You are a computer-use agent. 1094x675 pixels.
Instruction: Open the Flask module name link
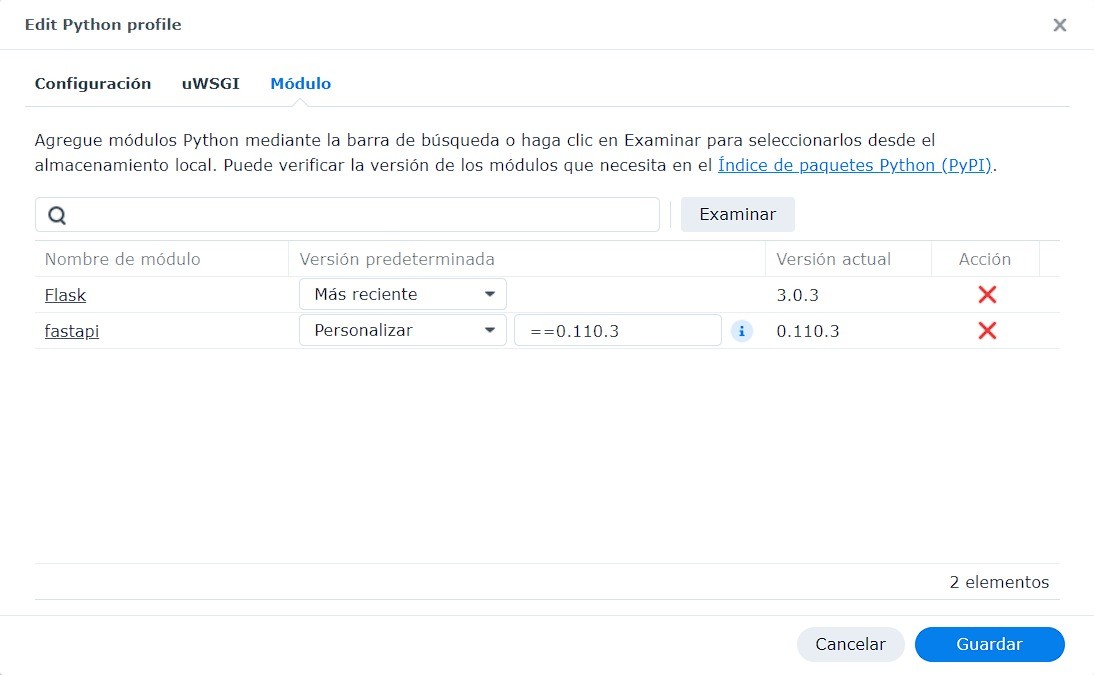pos(65,295)
